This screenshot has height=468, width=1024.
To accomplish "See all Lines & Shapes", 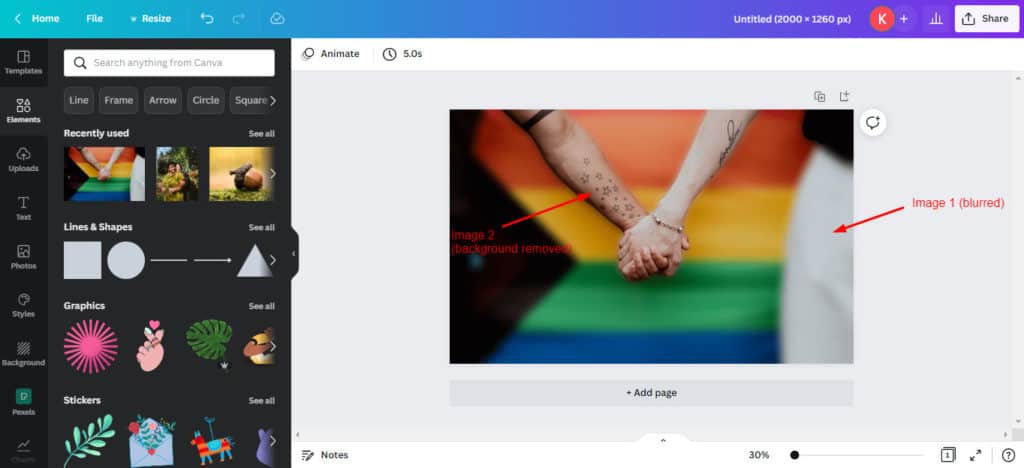I will point(261,228).
